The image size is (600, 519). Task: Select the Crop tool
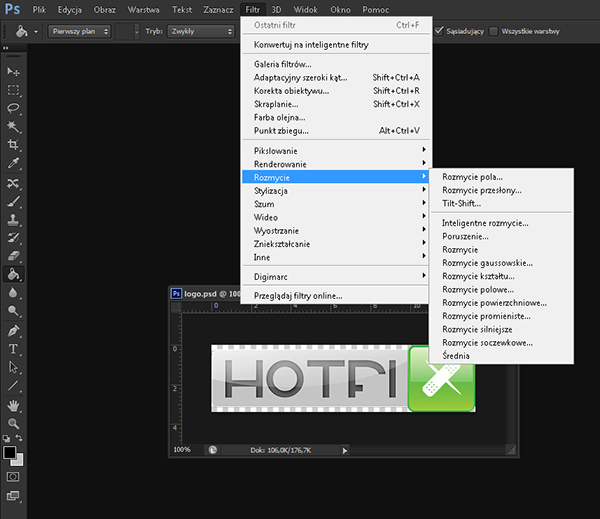click(13, 145)
